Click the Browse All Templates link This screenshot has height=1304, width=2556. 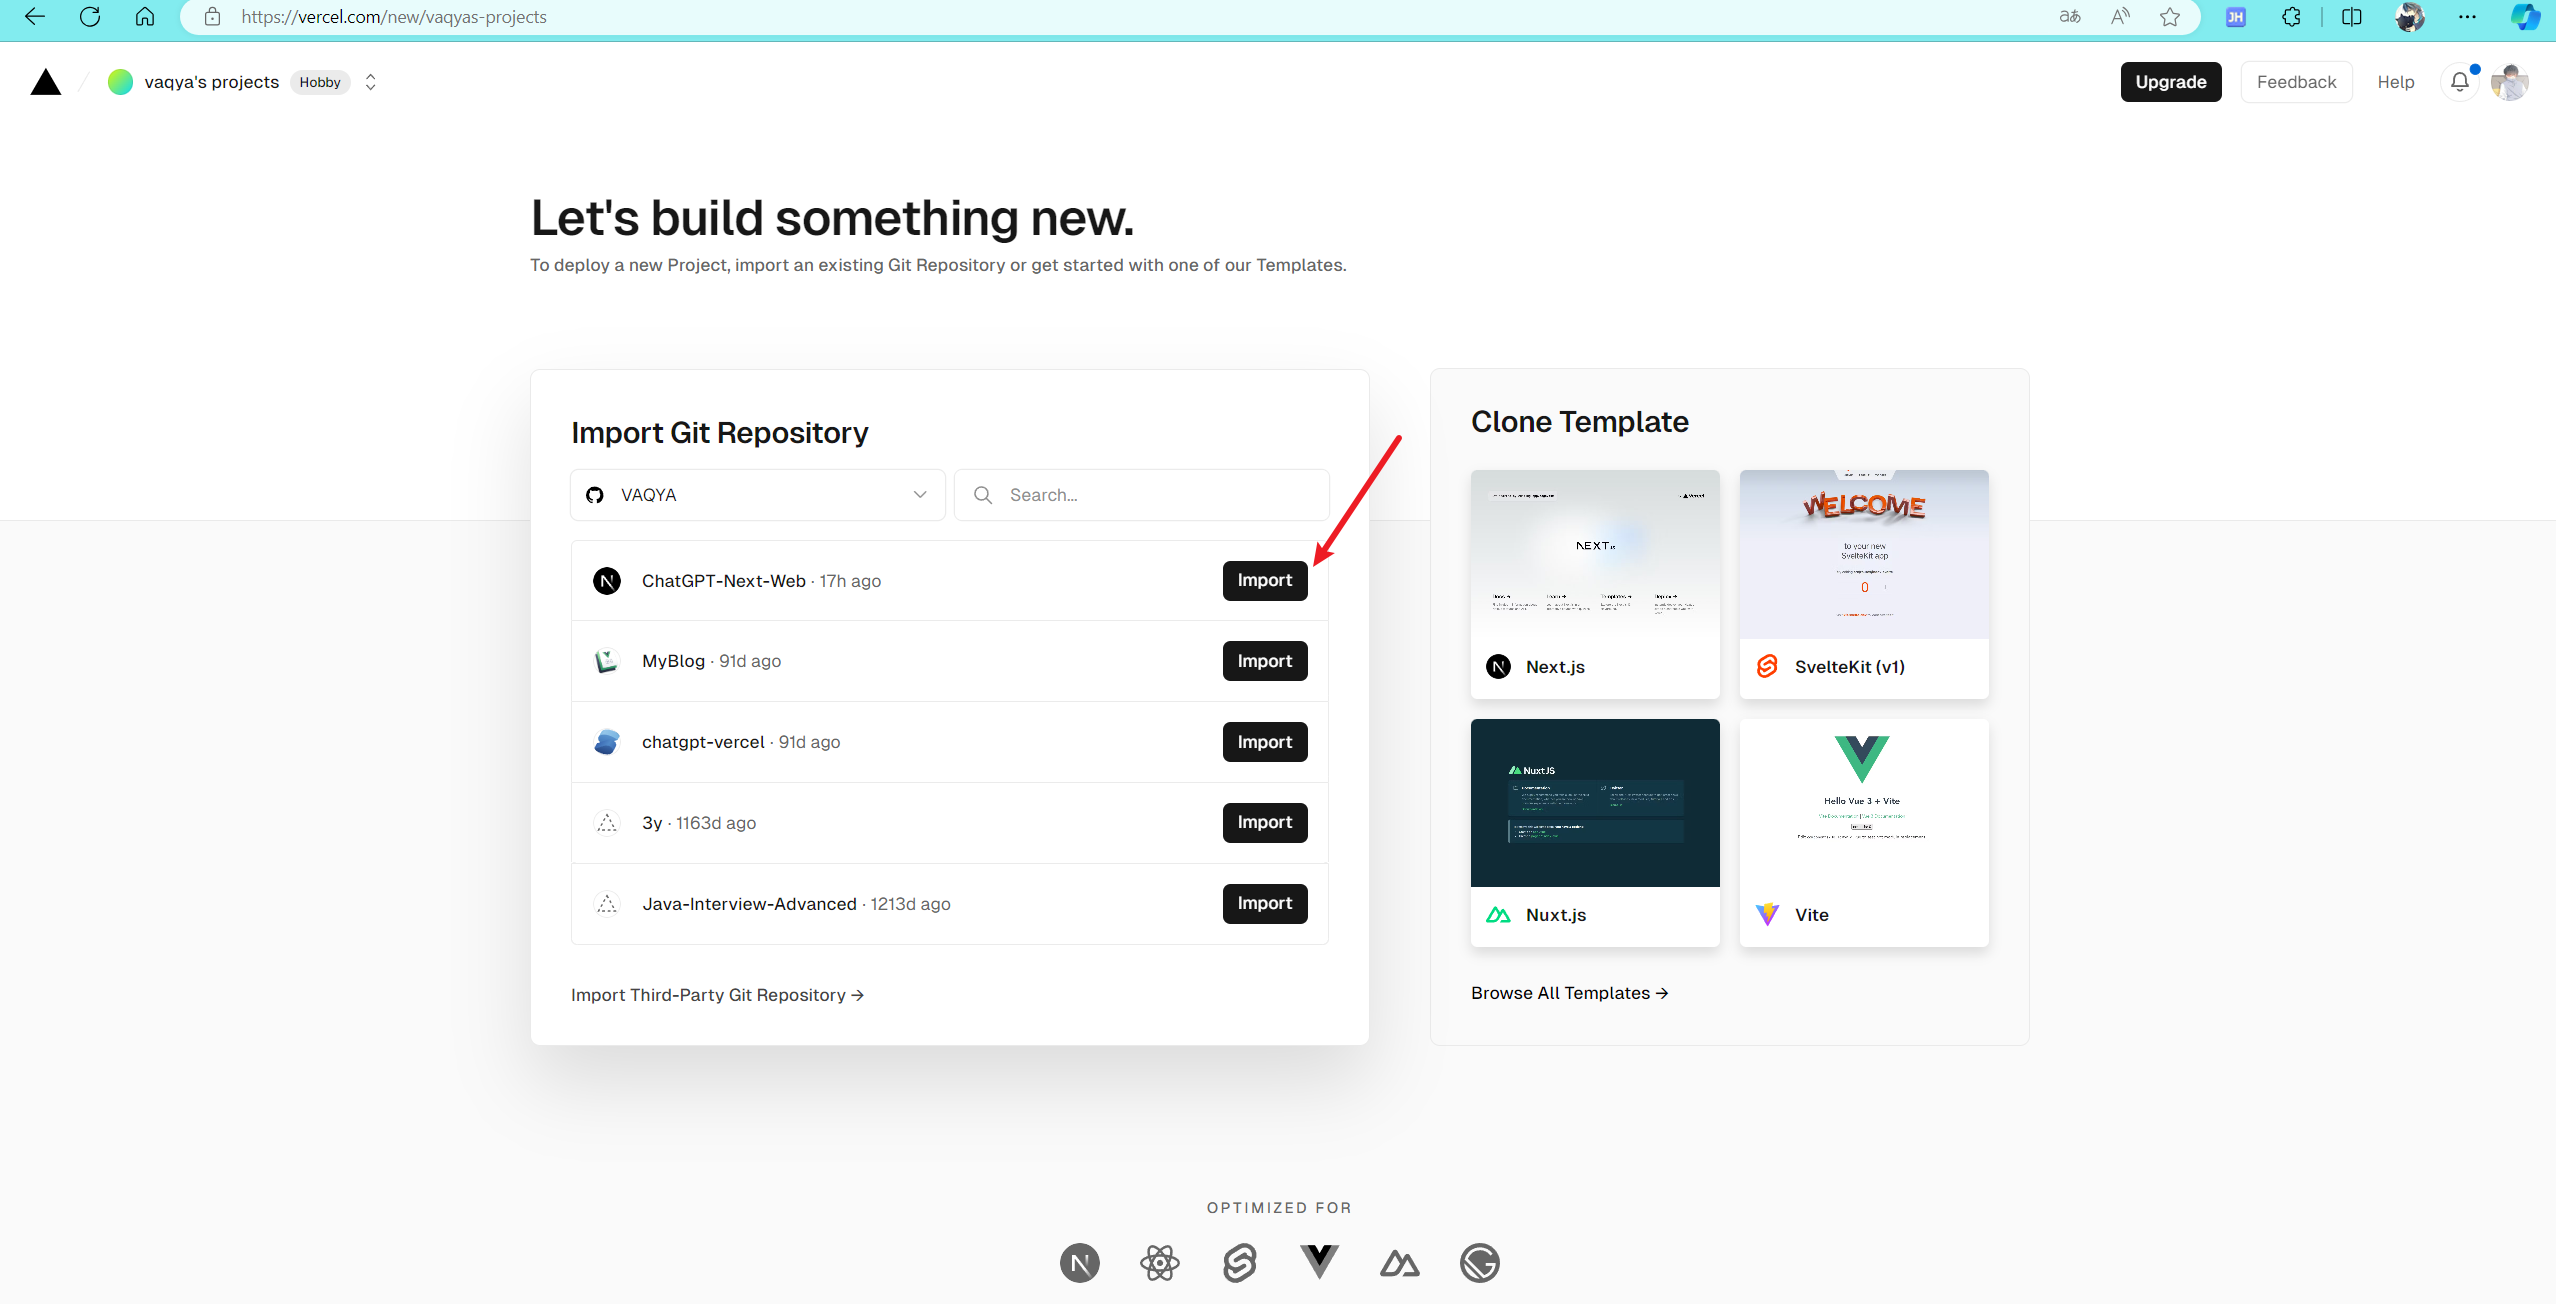(x=1570, y=993)
